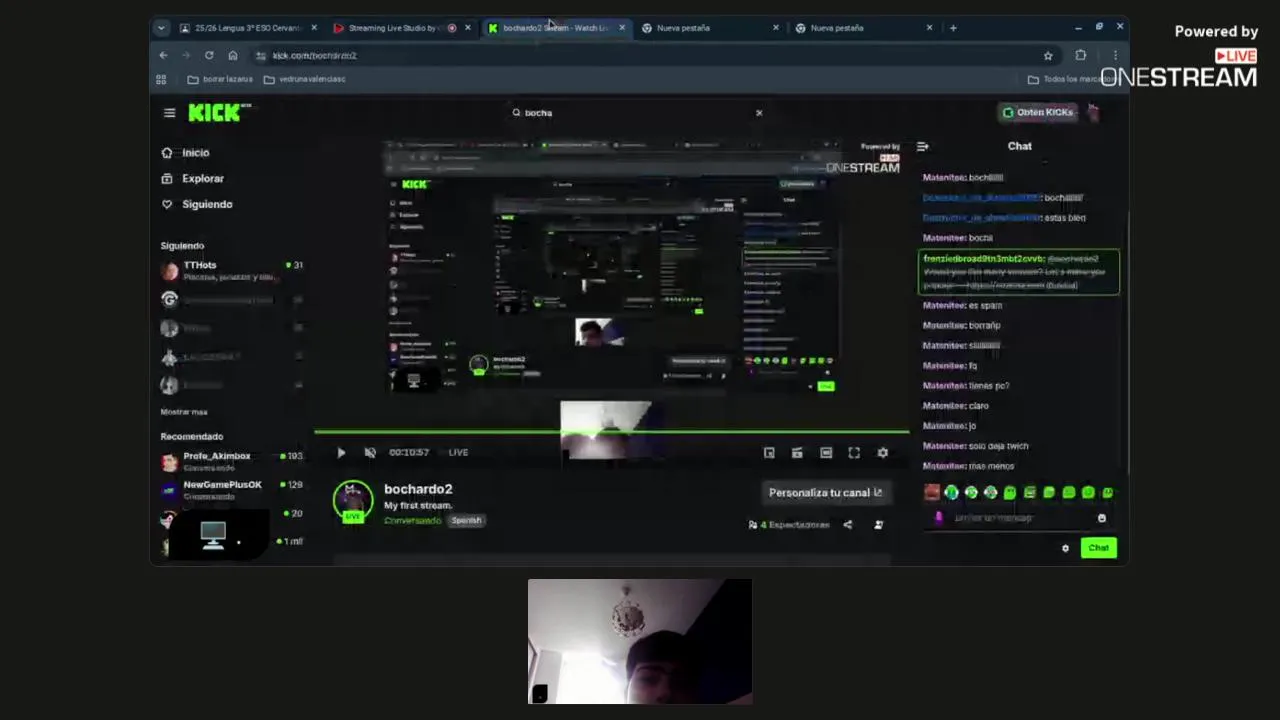Click the kick.com address bar
The height and width of the screenshot is (720, 1280).
[655, 55]
